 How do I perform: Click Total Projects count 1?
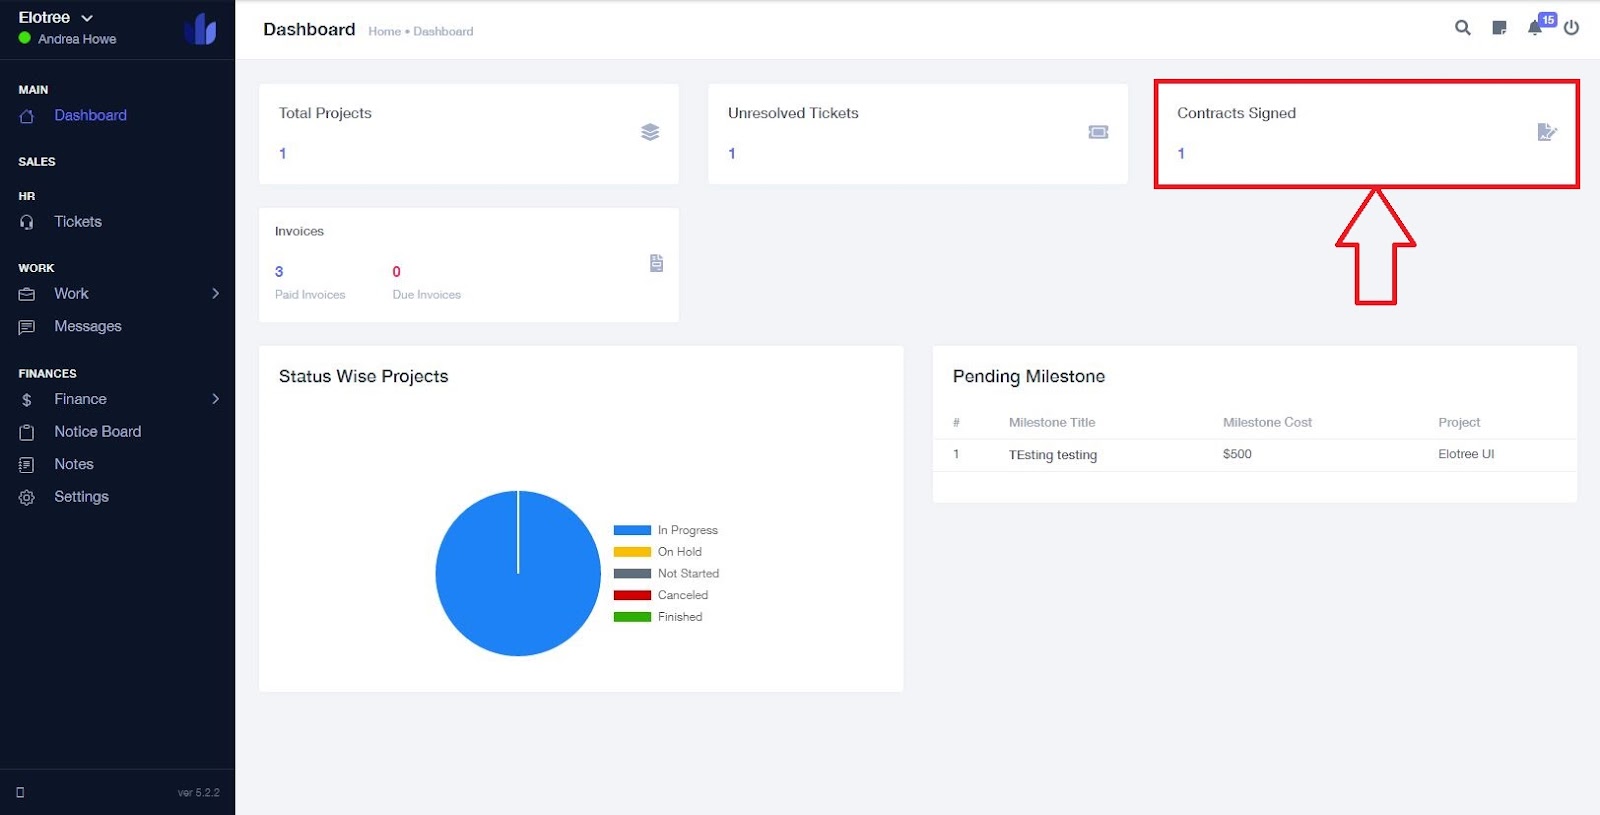point(283,154)
